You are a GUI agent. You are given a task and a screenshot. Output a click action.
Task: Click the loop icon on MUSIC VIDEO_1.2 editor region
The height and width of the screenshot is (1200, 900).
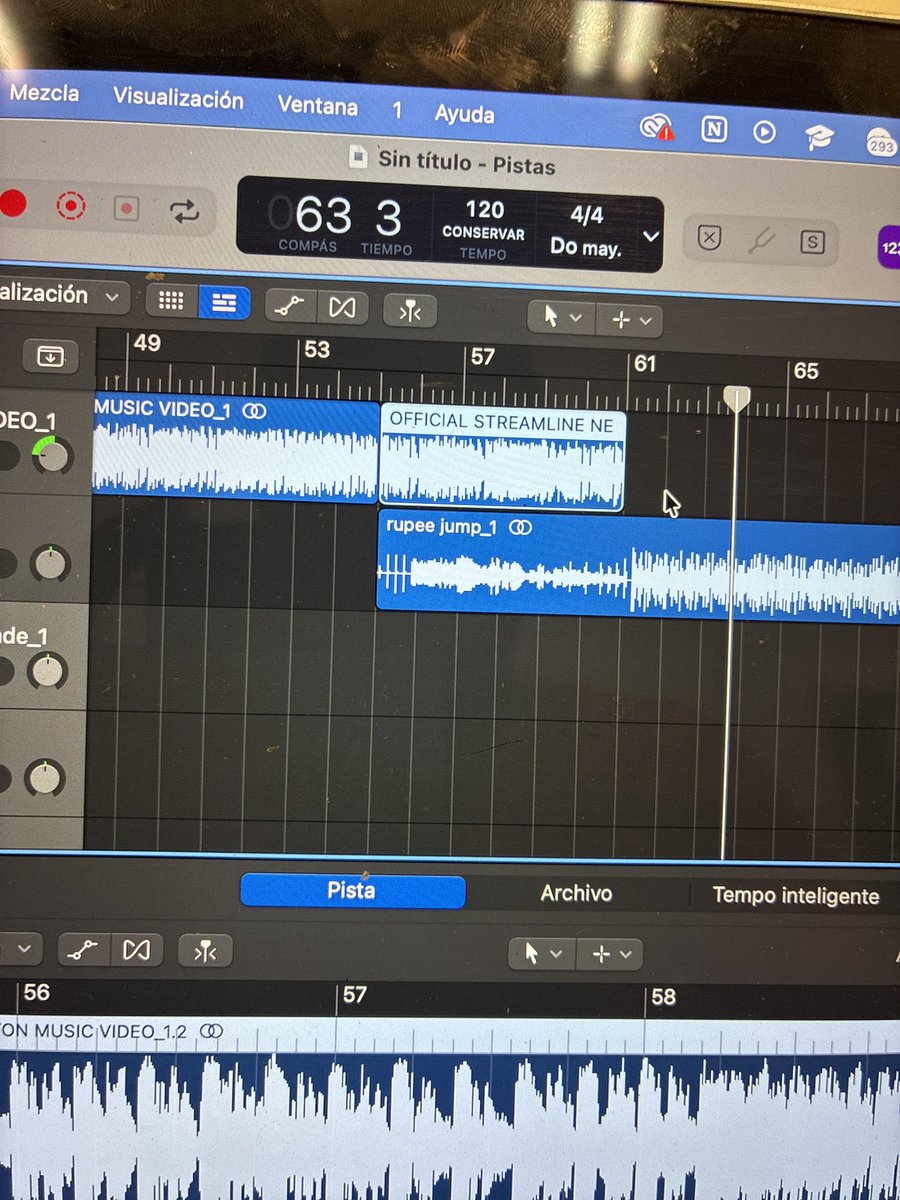point(210,1030)
